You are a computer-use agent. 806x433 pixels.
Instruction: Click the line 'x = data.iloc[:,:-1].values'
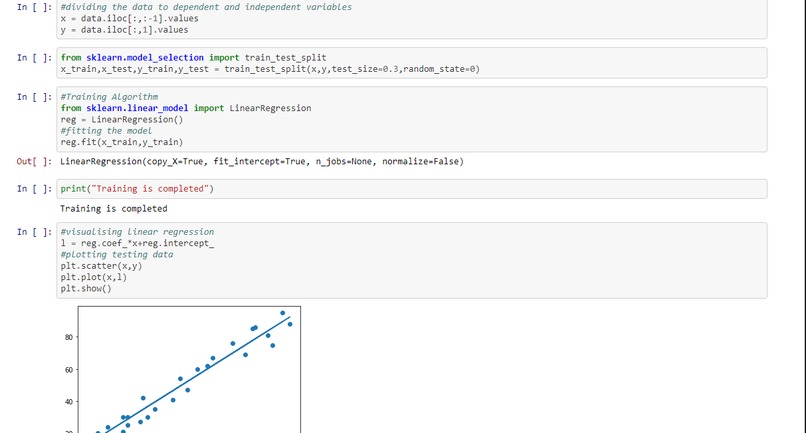tap(130, 19)
